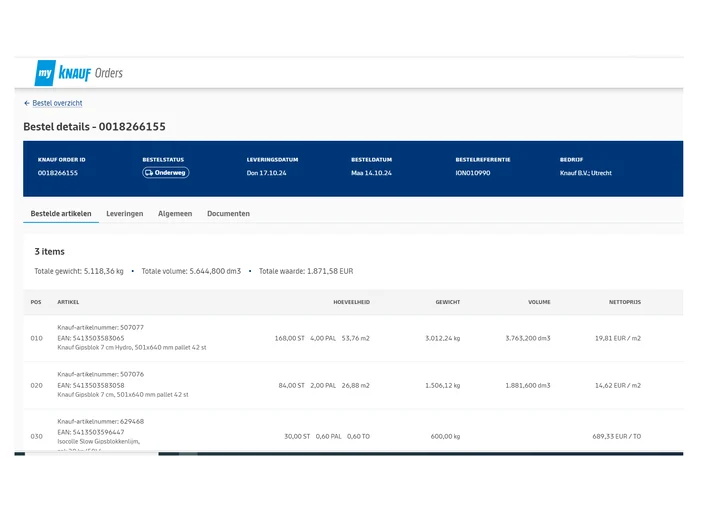The width and height of the screenshot is (704, 528).
Task: Click the order reference ION010990
Action: [x=473, y=173]
